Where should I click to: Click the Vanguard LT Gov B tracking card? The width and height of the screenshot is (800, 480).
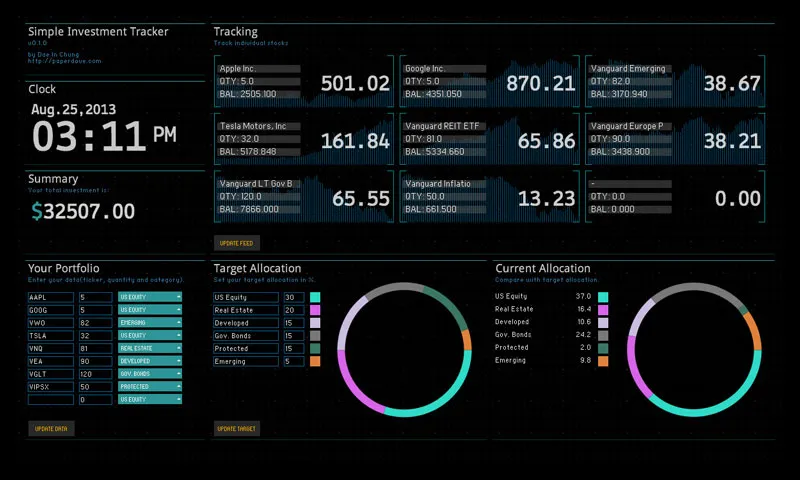[x=304, y=196]
